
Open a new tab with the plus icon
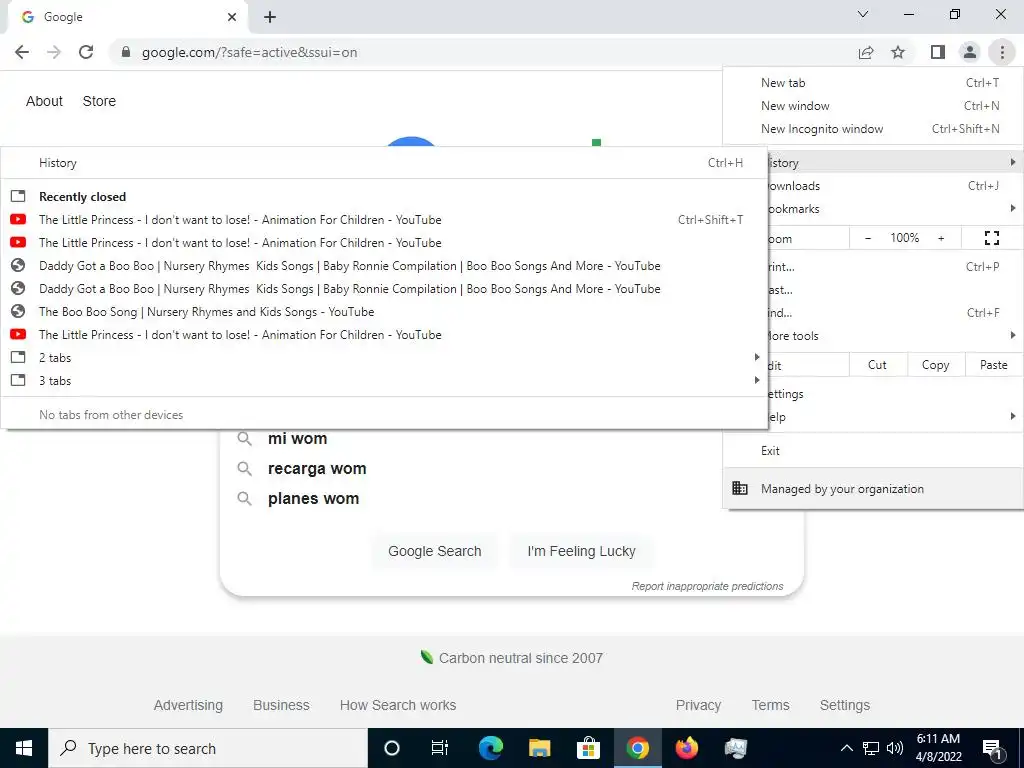click(270, 17)
